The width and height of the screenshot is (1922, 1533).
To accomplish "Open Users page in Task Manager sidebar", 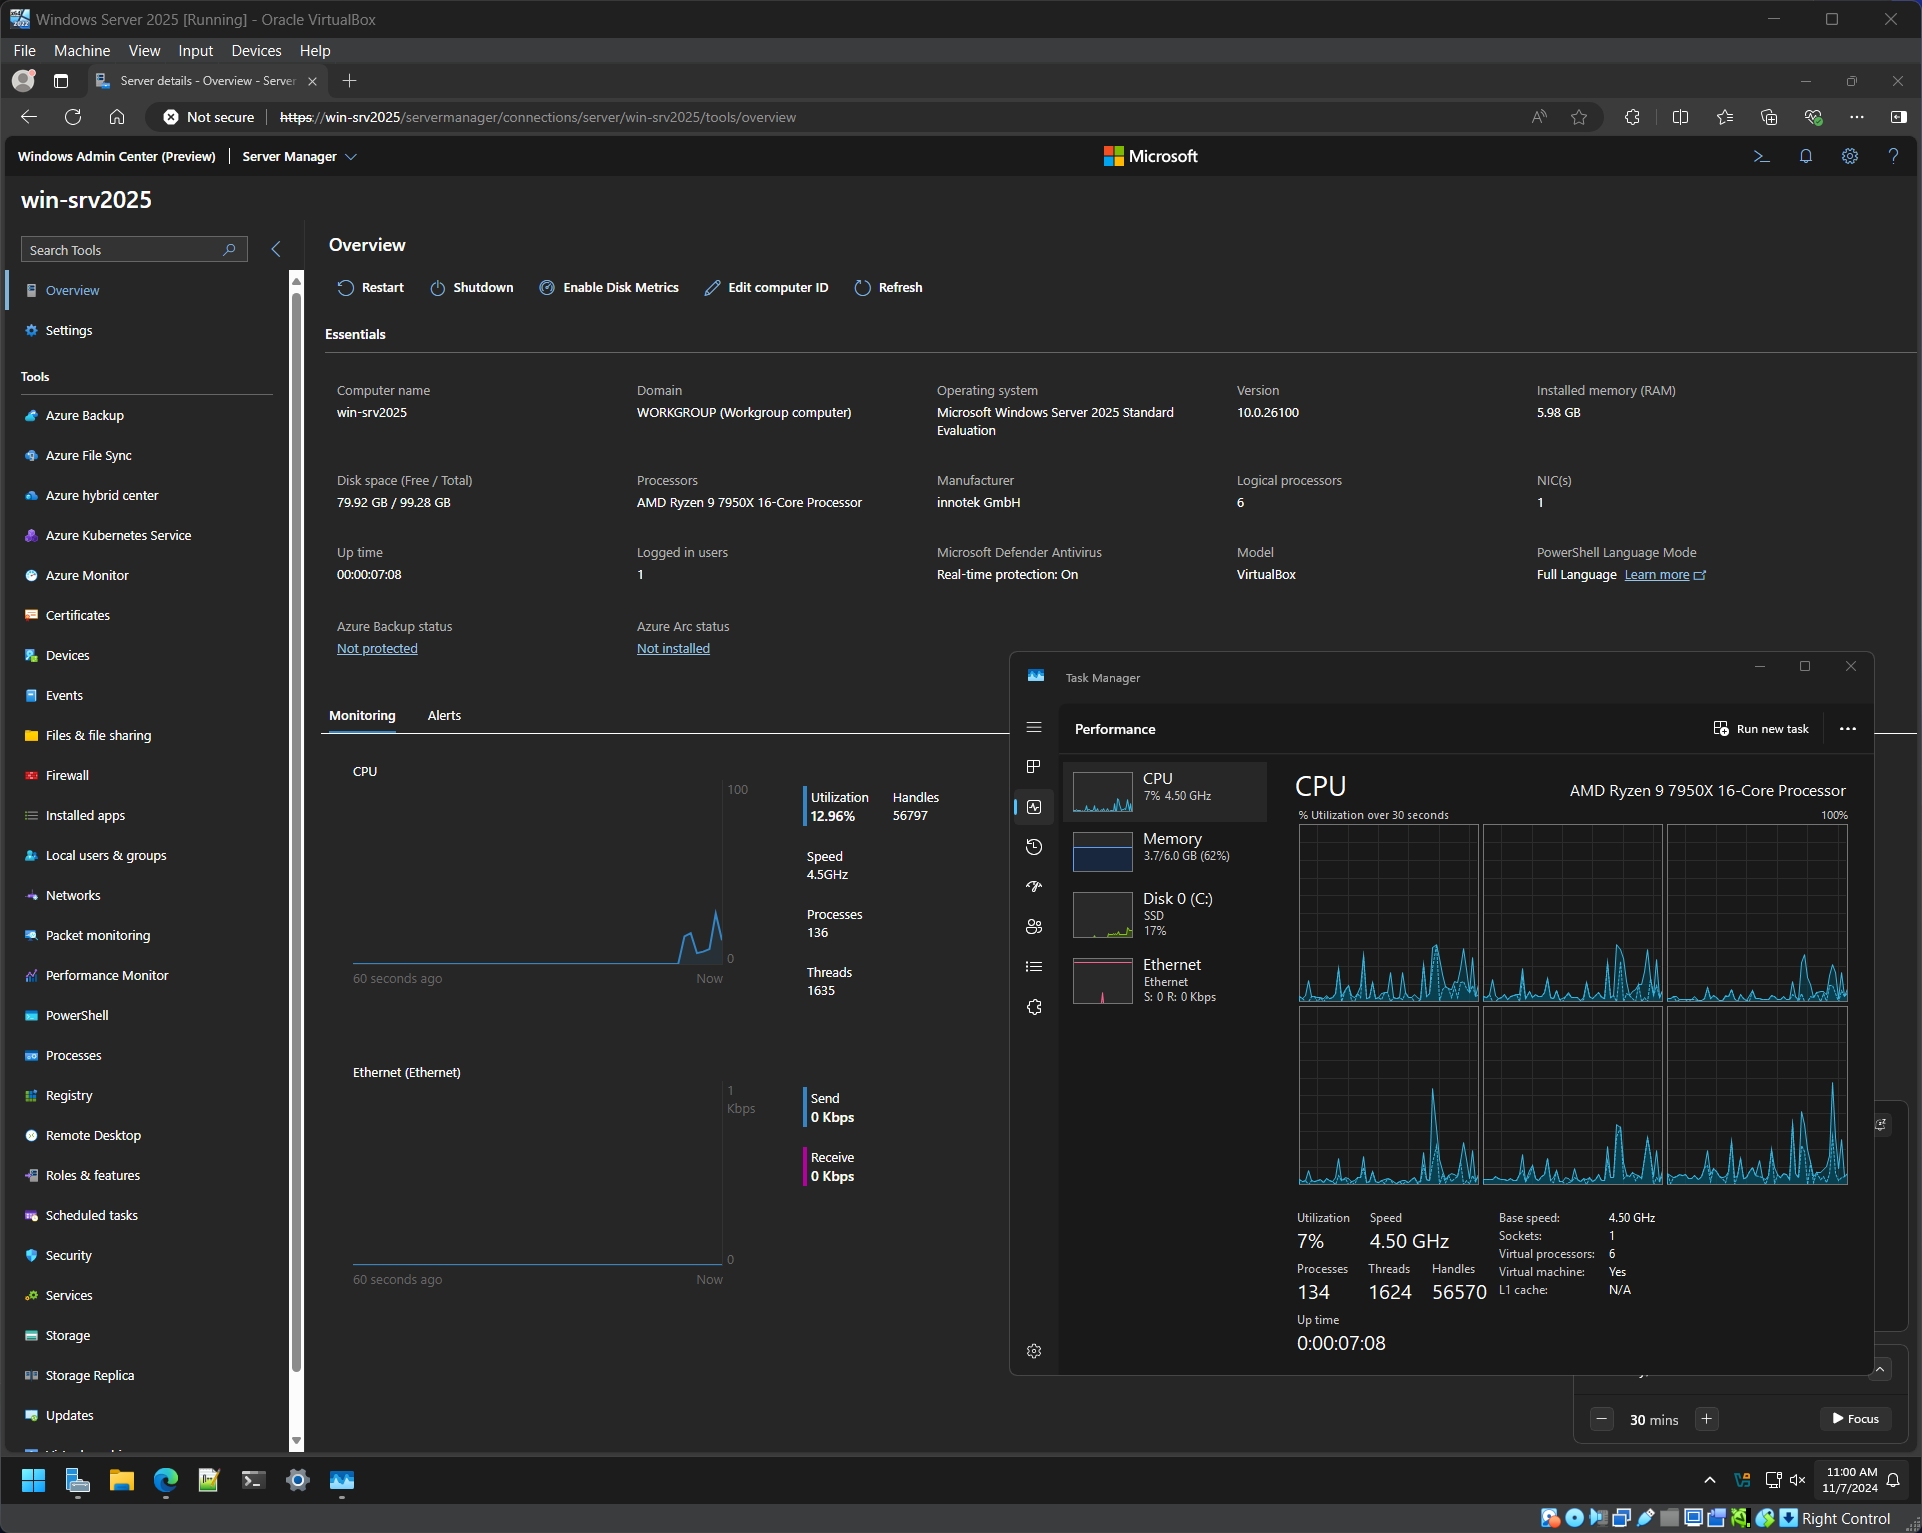I will pos(1034,927).
